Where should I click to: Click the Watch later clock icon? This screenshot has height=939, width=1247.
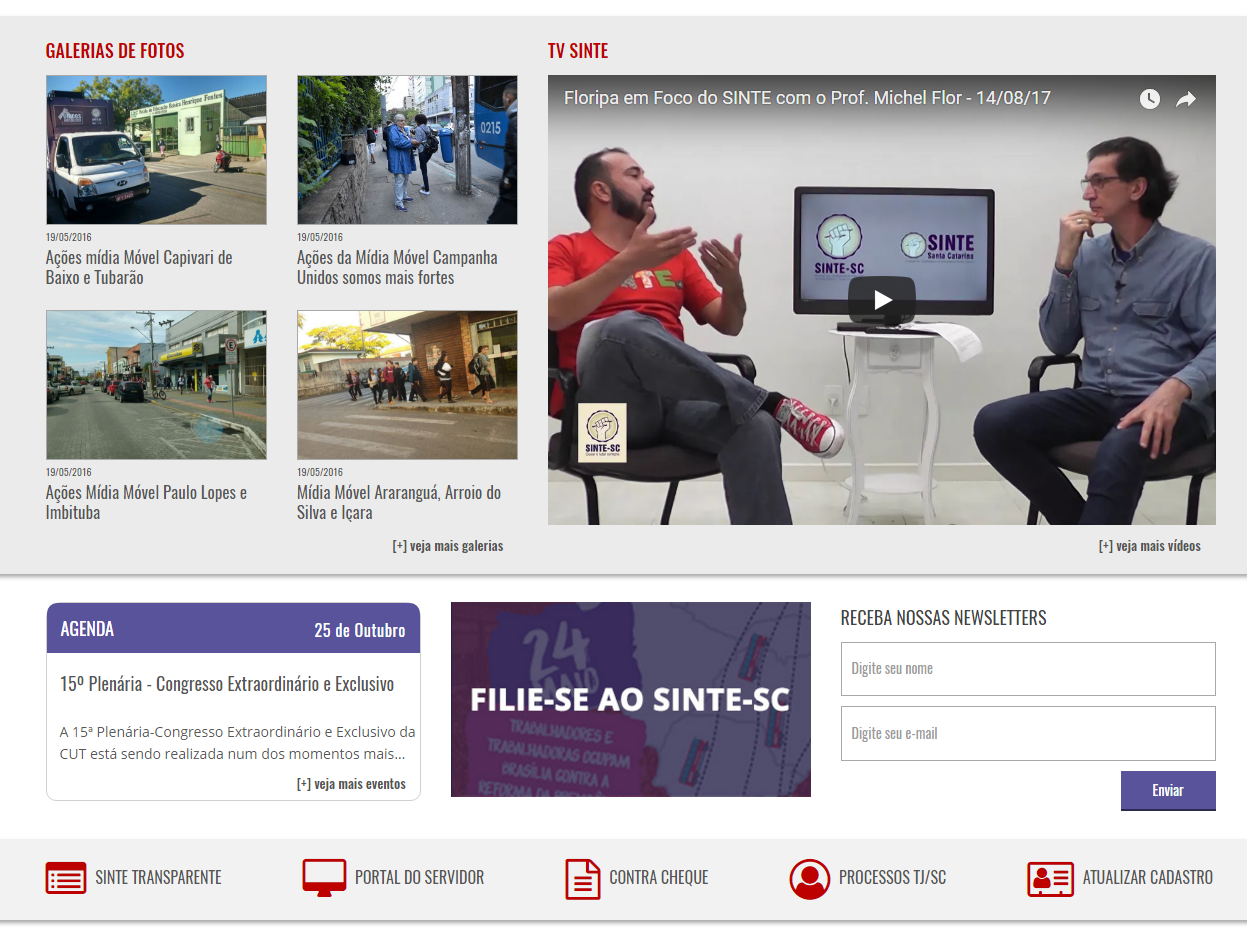[1150, 99]
